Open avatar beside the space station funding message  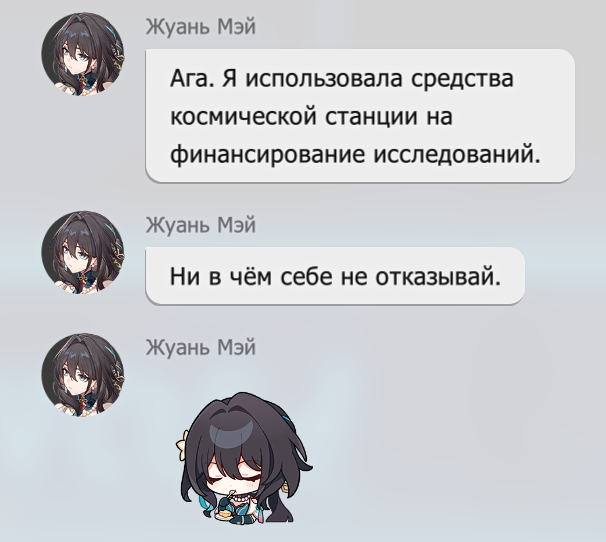pos(83,54)
